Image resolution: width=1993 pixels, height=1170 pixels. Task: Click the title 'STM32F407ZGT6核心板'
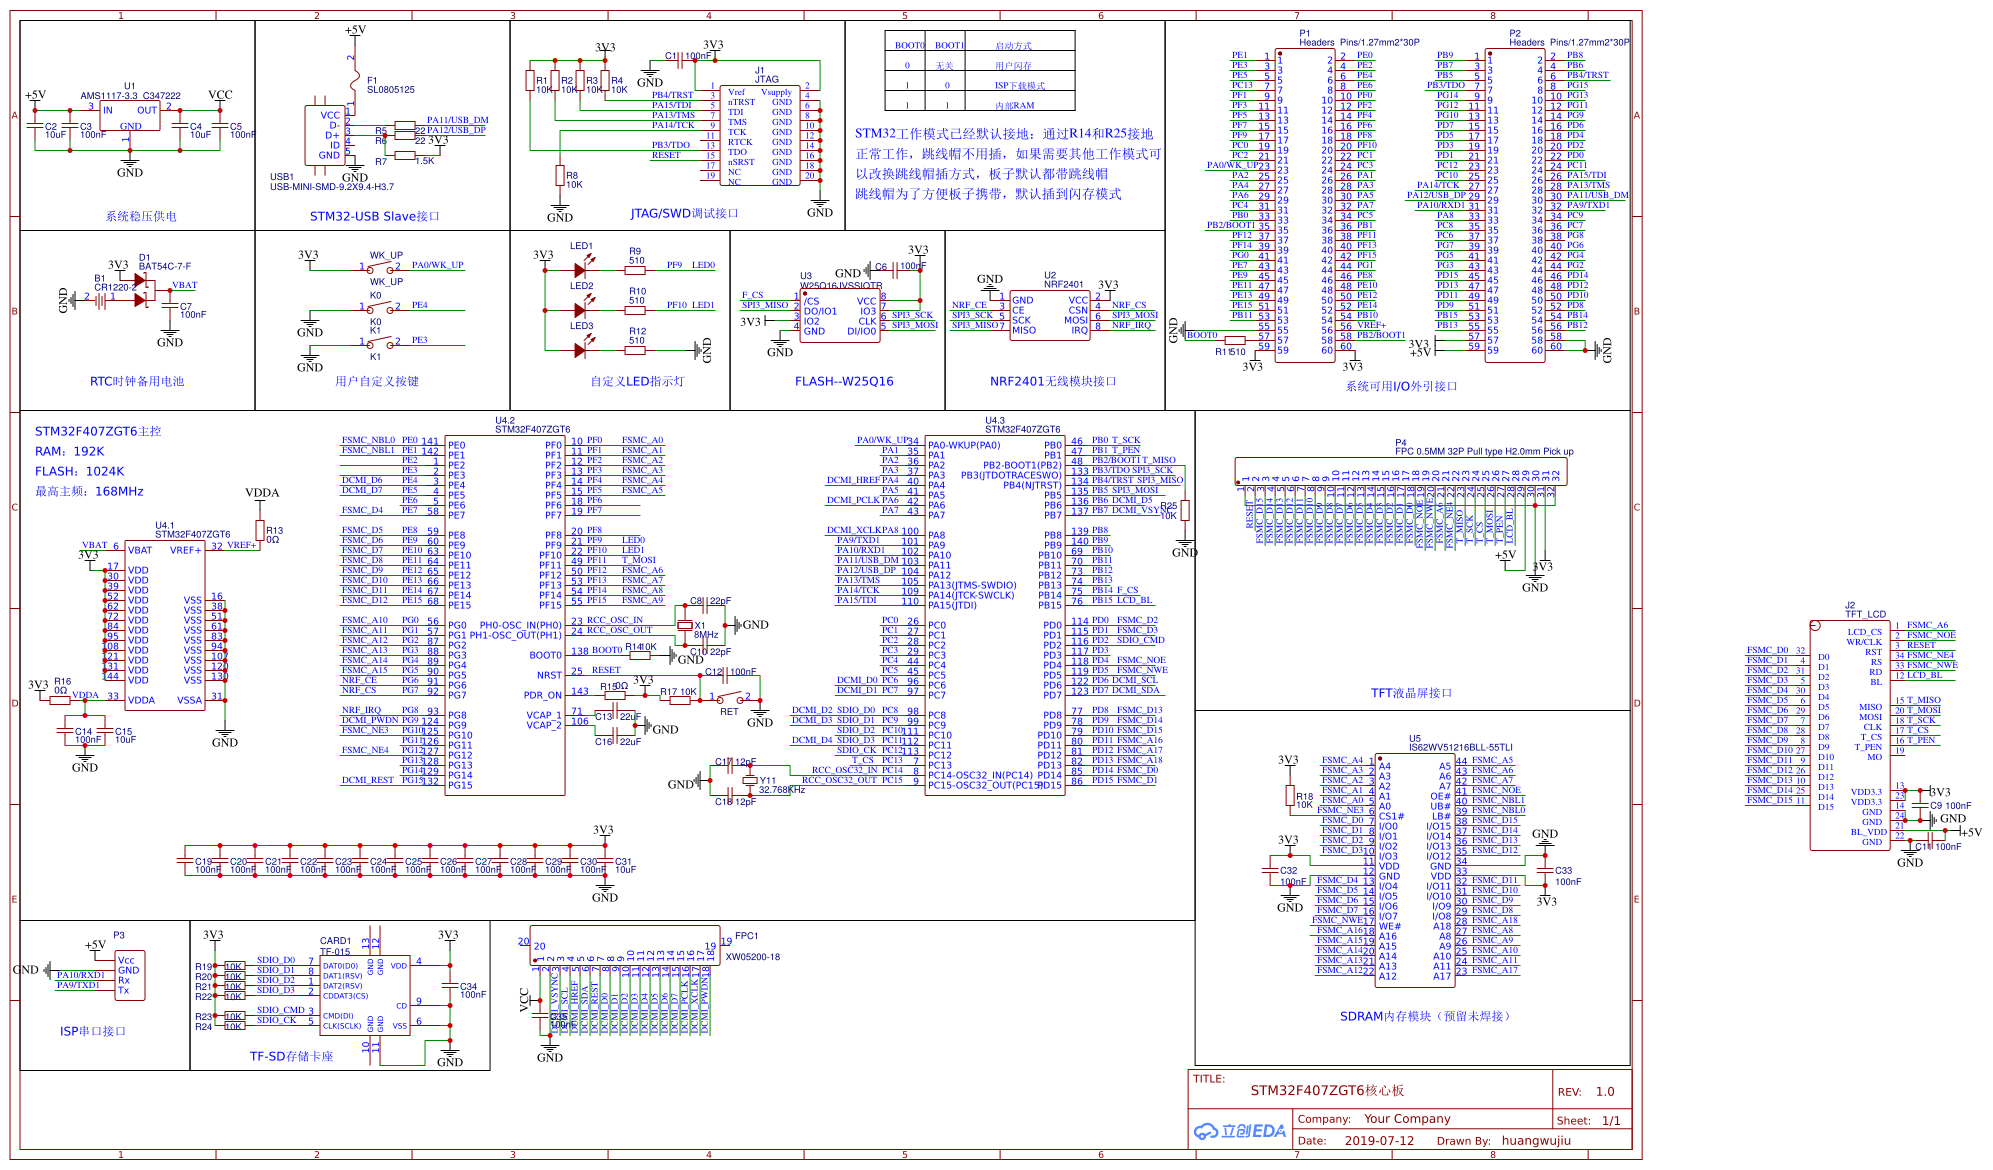pyautogui.click(x=1327, y=1090)
